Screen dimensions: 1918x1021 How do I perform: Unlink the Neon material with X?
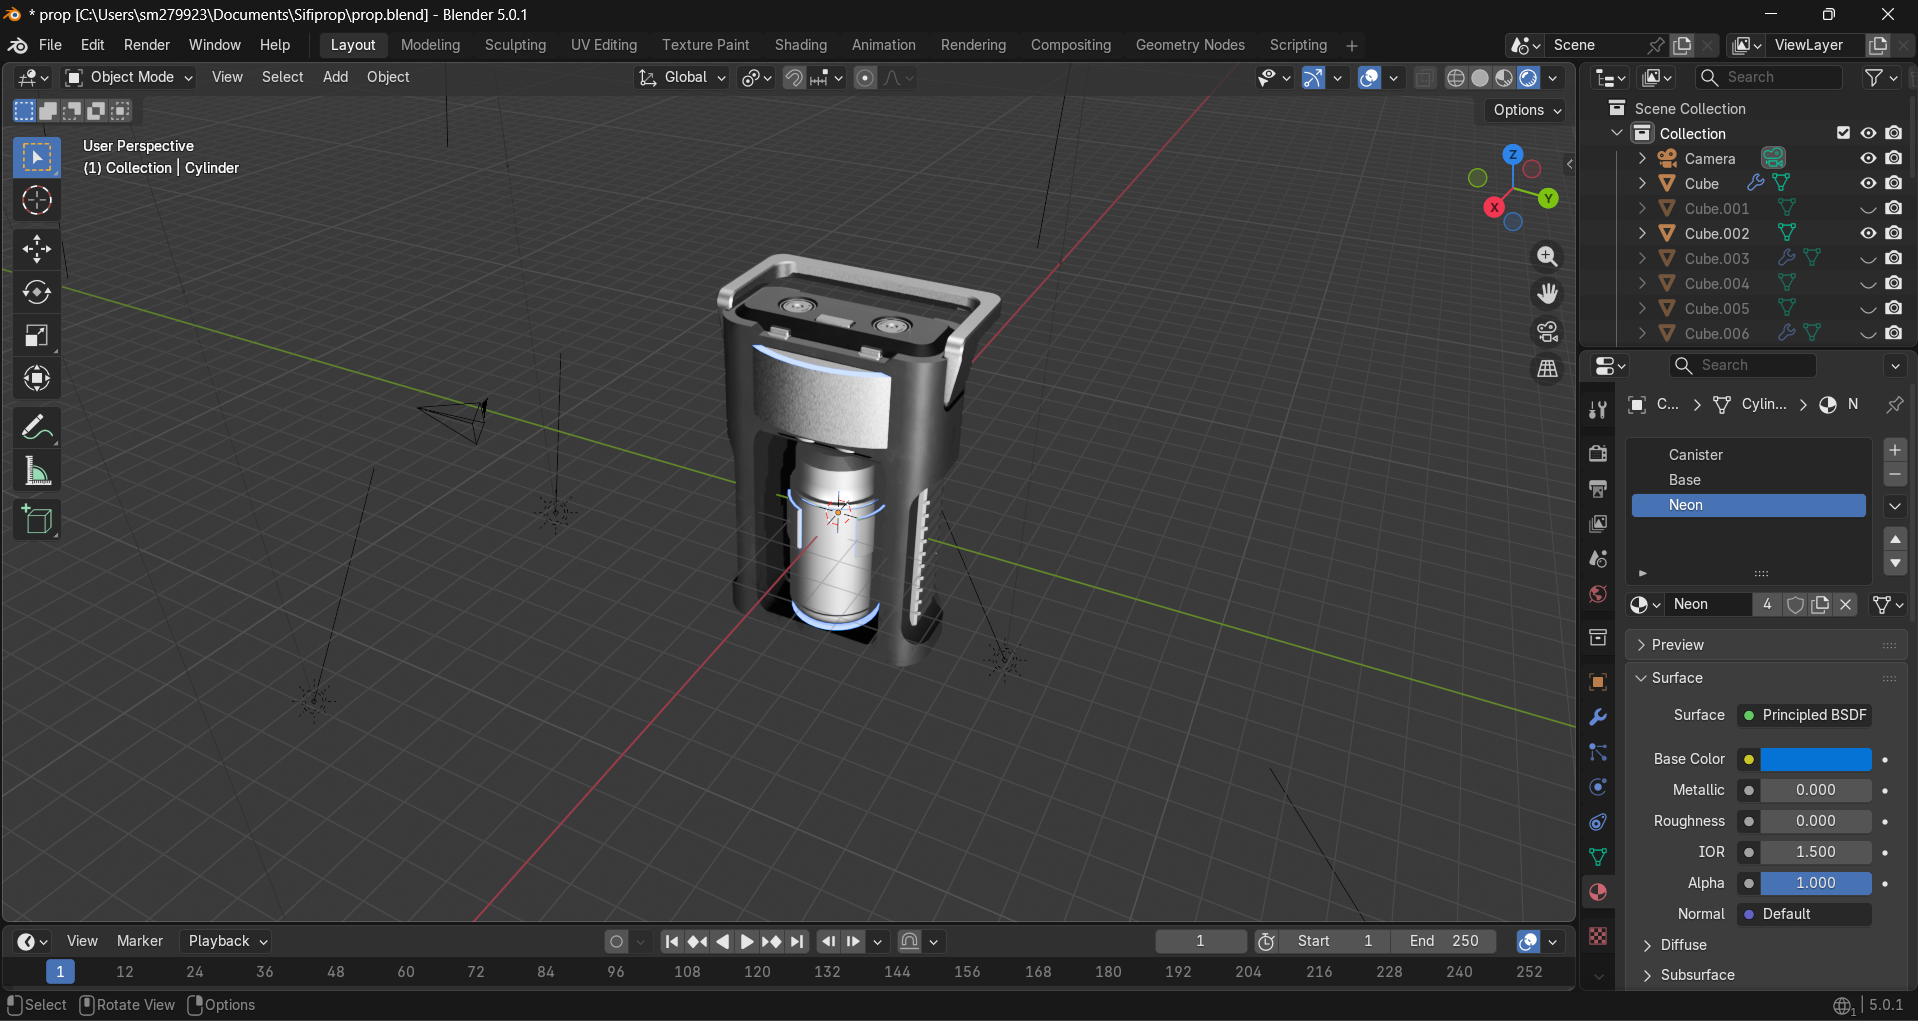tap(1846, 604)
